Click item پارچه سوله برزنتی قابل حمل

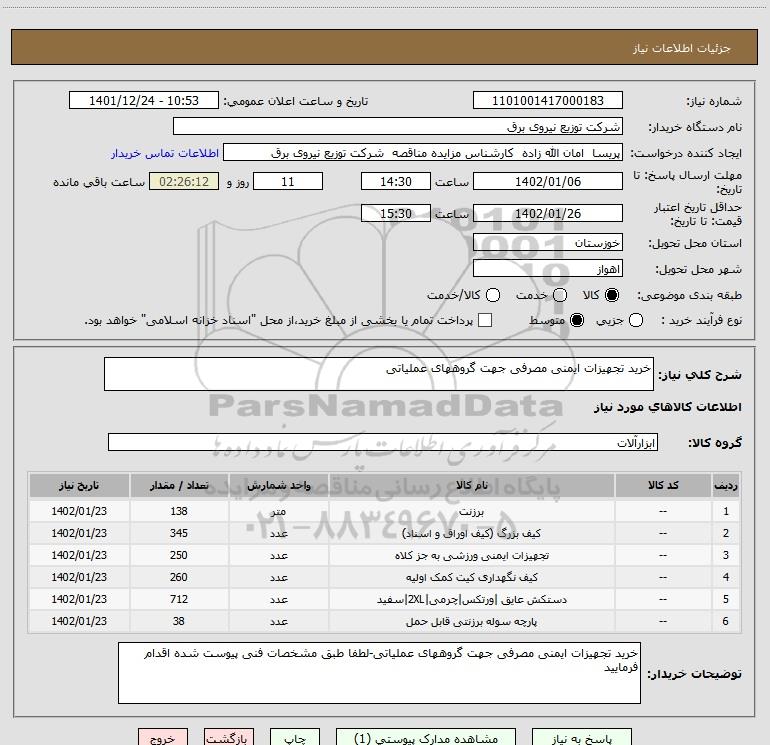pyautogui.click(x=471, y=622)
